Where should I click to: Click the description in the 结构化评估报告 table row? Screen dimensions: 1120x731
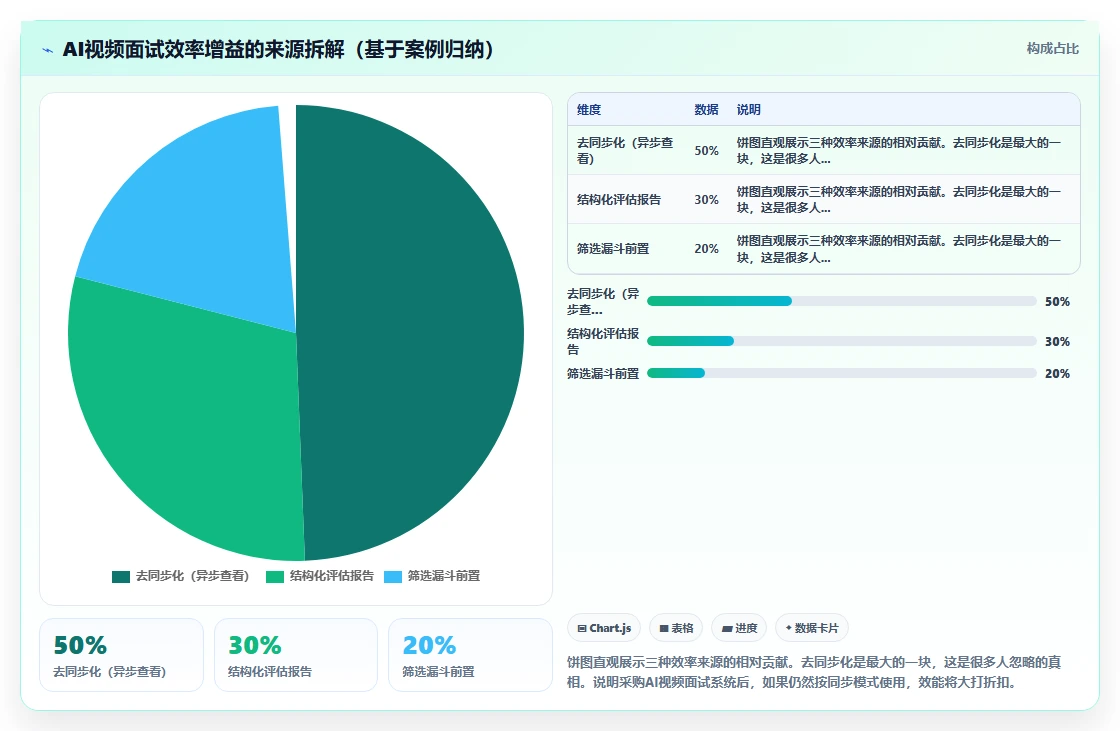tap(899, 200)
